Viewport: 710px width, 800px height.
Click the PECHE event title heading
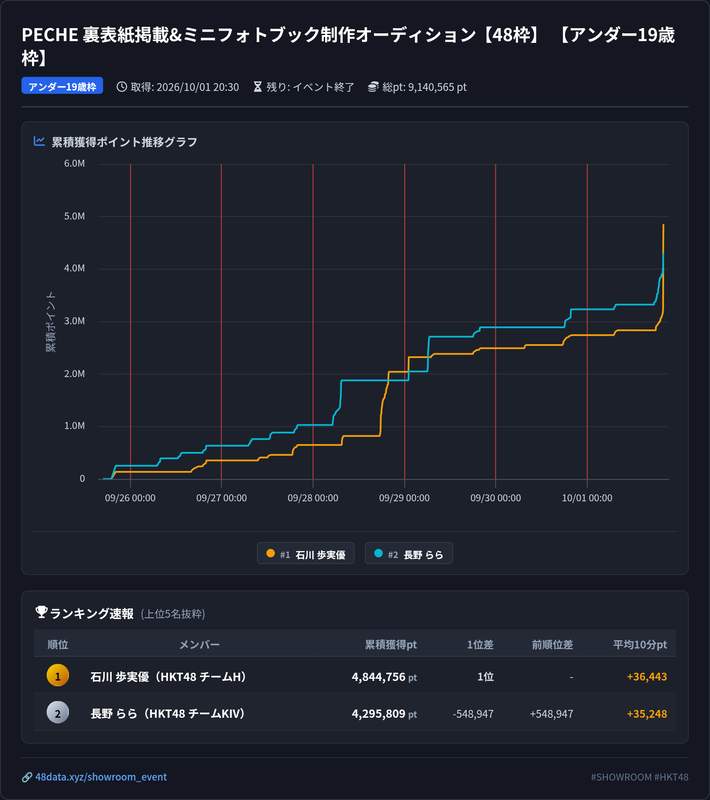coord(348,46)
